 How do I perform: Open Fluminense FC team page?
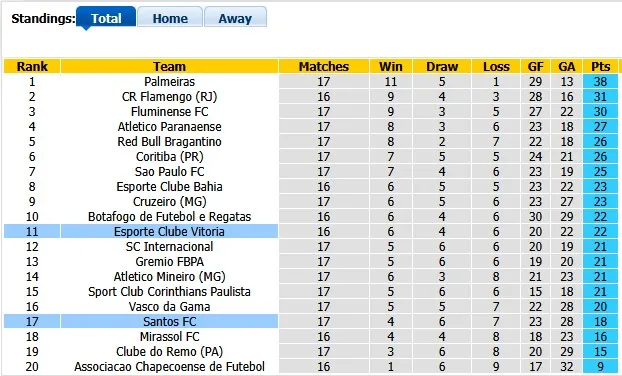point(169,112)
